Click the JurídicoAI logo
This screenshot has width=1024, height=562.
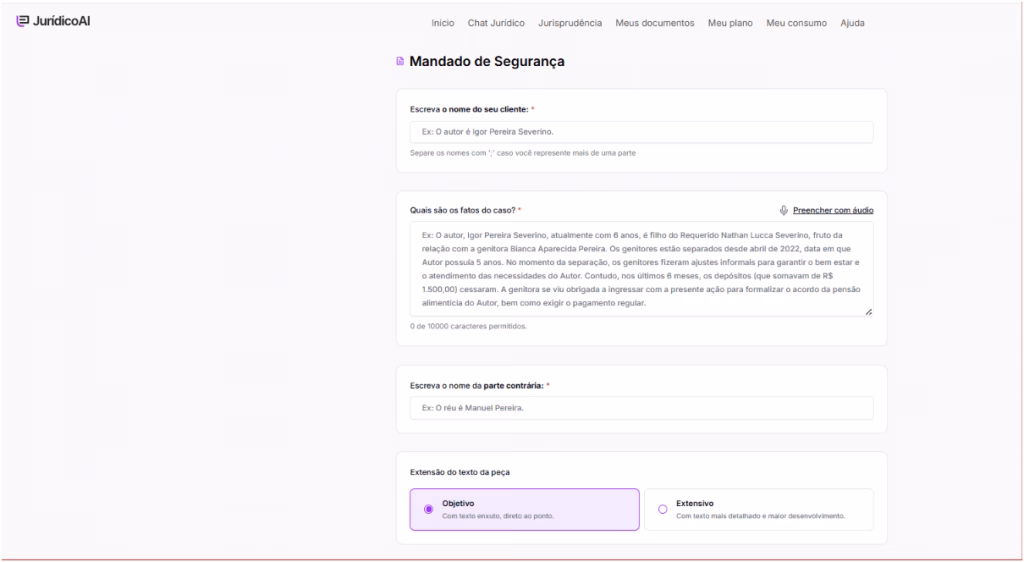(54, 21)
